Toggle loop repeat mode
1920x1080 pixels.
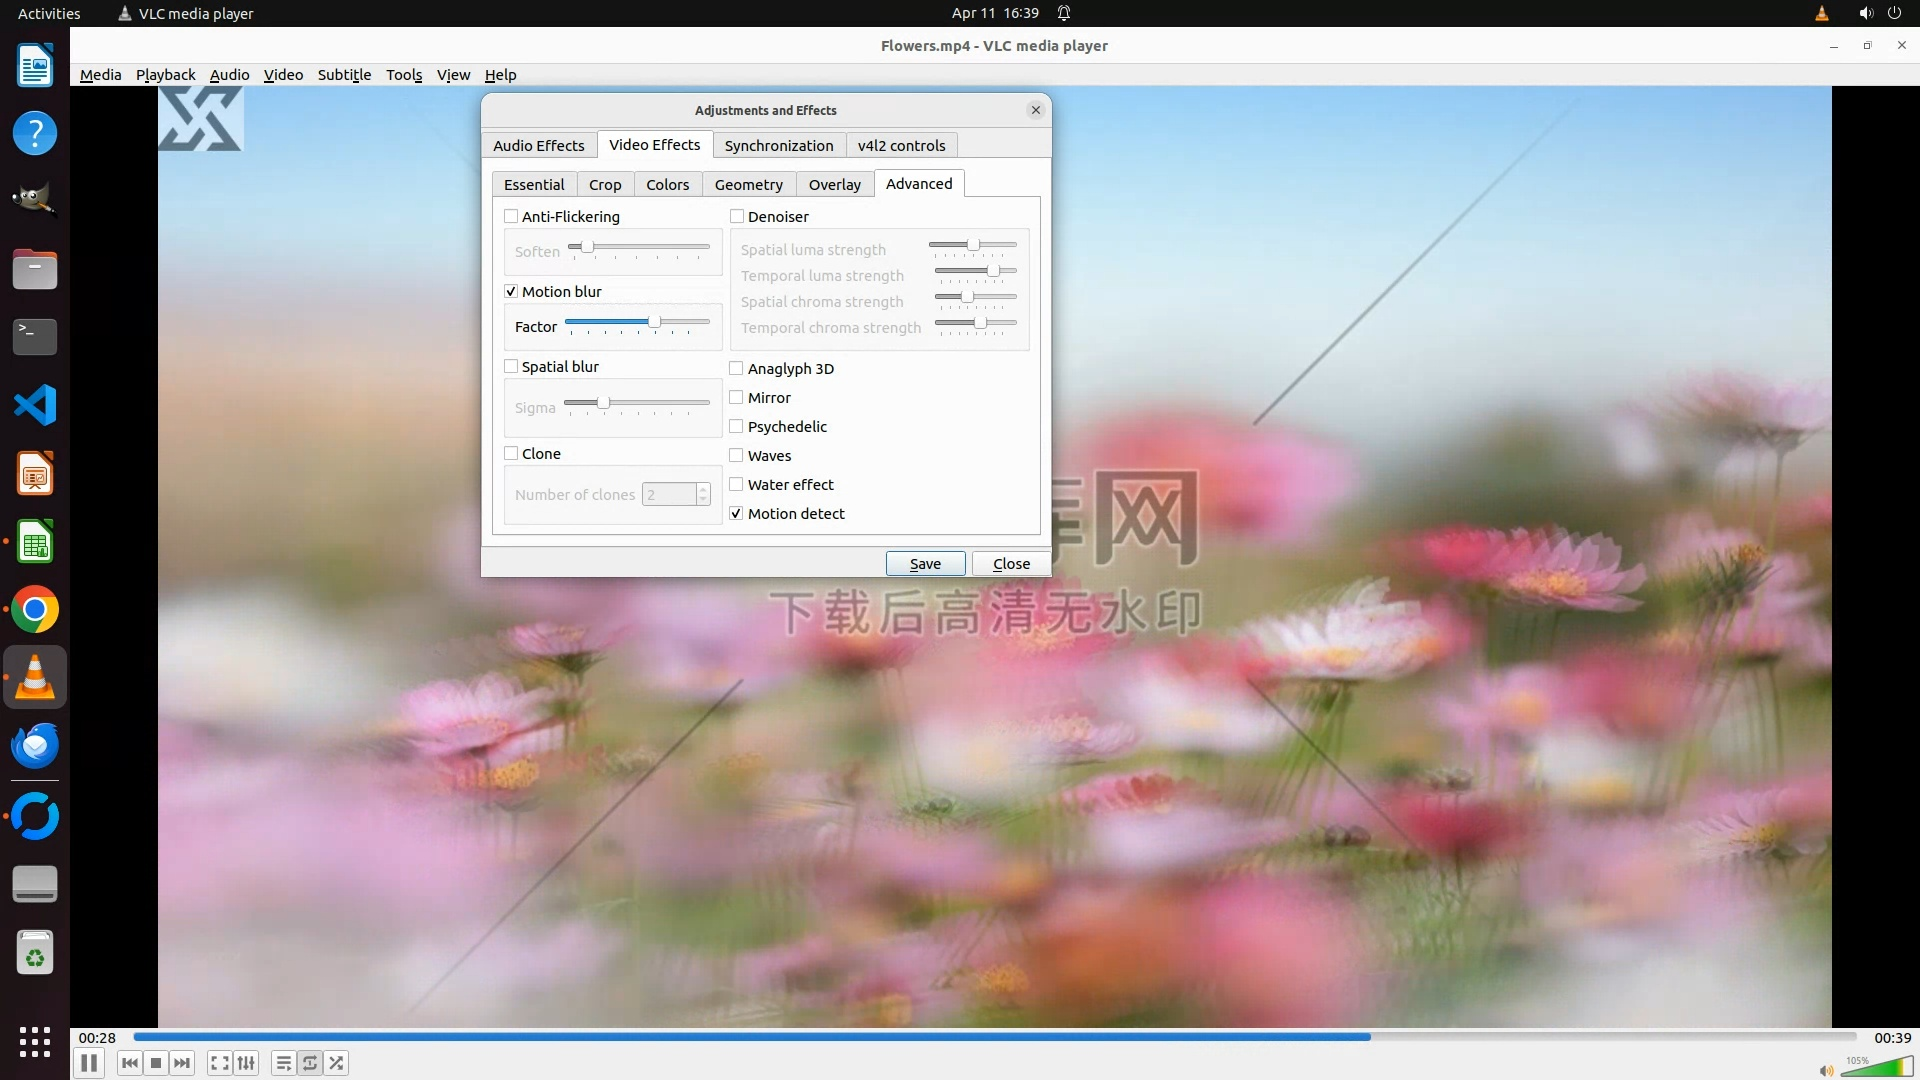click(310, 1063)
